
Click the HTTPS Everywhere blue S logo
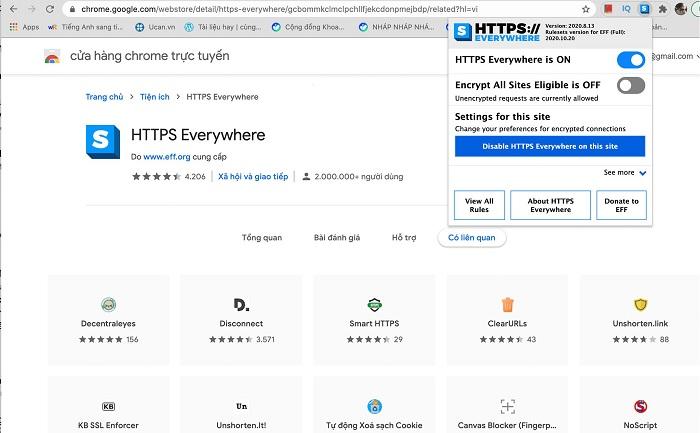[x=103, y=142]
